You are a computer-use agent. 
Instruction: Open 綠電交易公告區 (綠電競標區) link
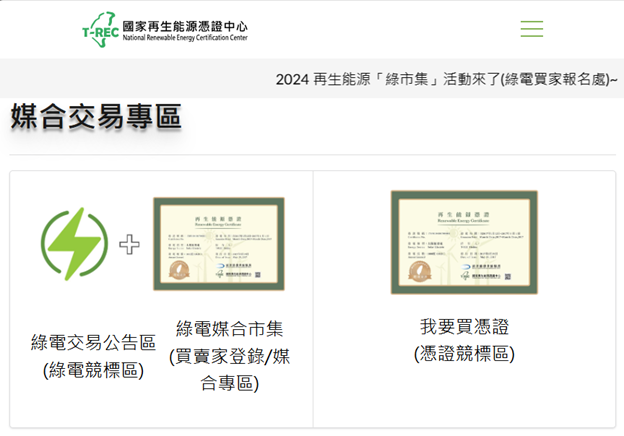tap(93, 356)
